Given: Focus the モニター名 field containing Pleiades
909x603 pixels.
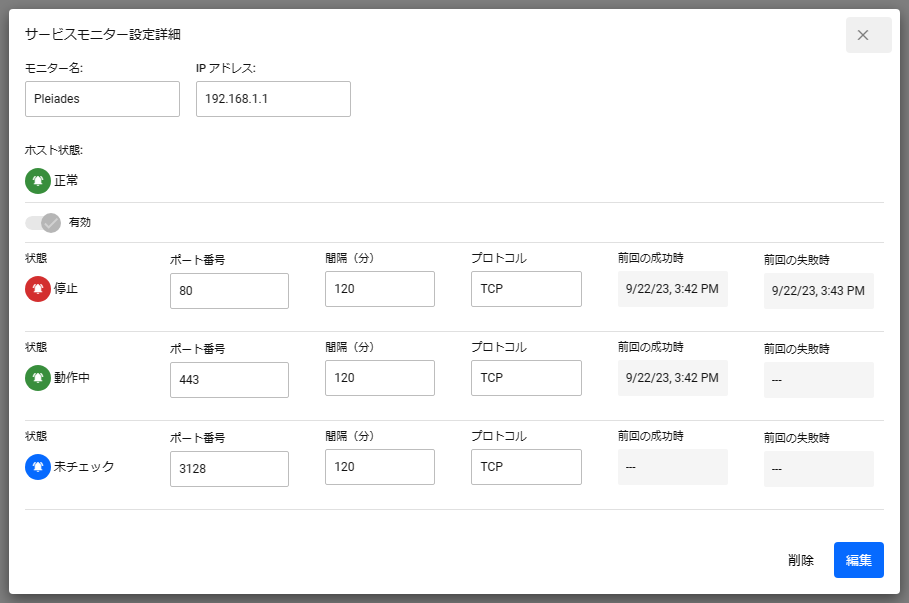Looking at the screenshot, I should 102,99.
